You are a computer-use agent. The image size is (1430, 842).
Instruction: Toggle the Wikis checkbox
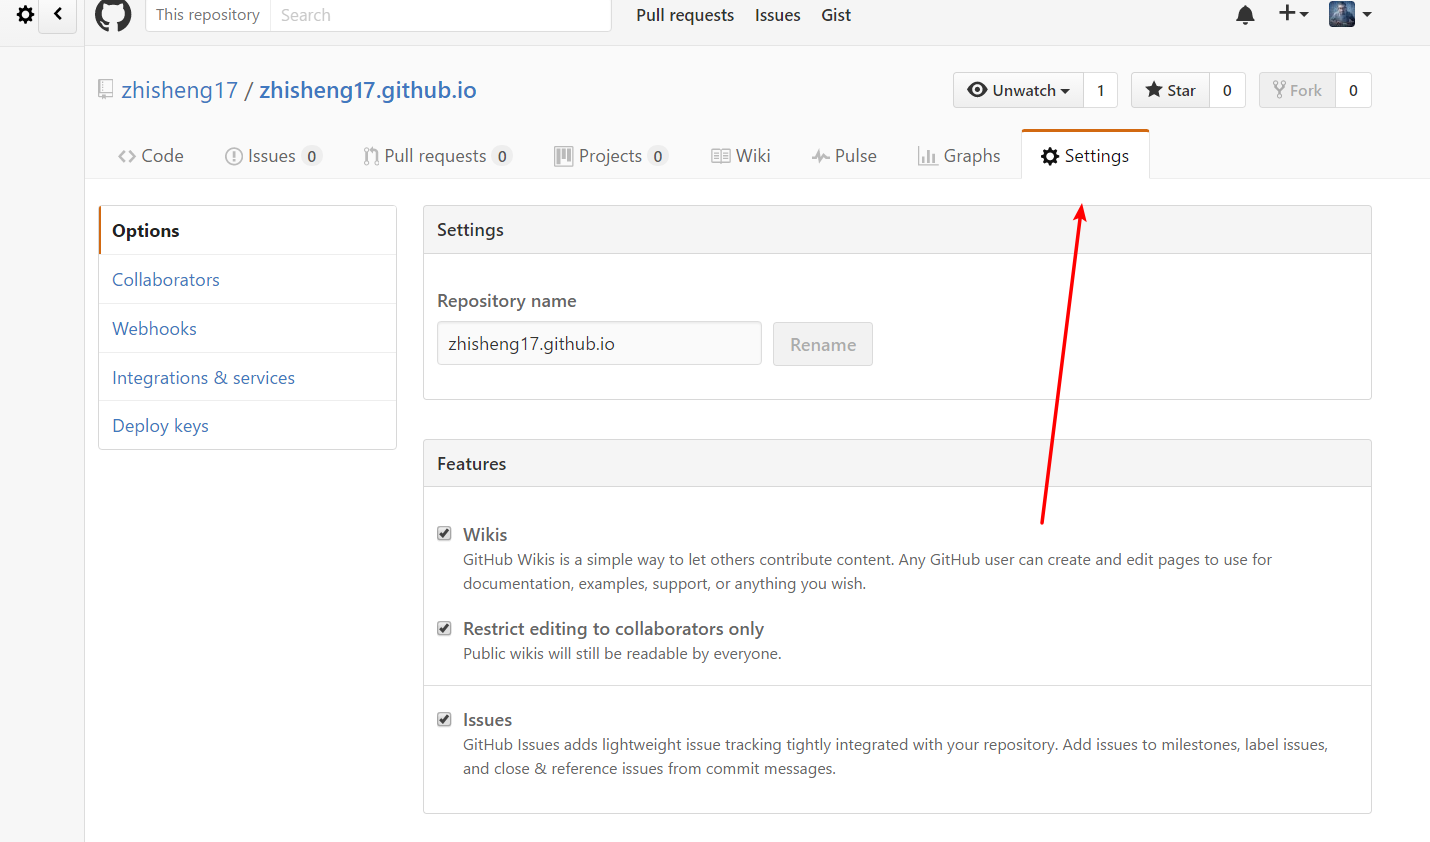click(x=444, y=533)
